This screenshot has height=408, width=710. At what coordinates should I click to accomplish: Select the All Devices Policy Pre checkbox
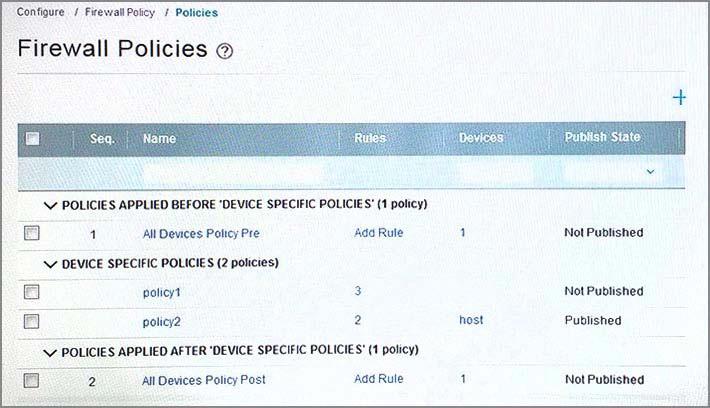click(32, 233)
